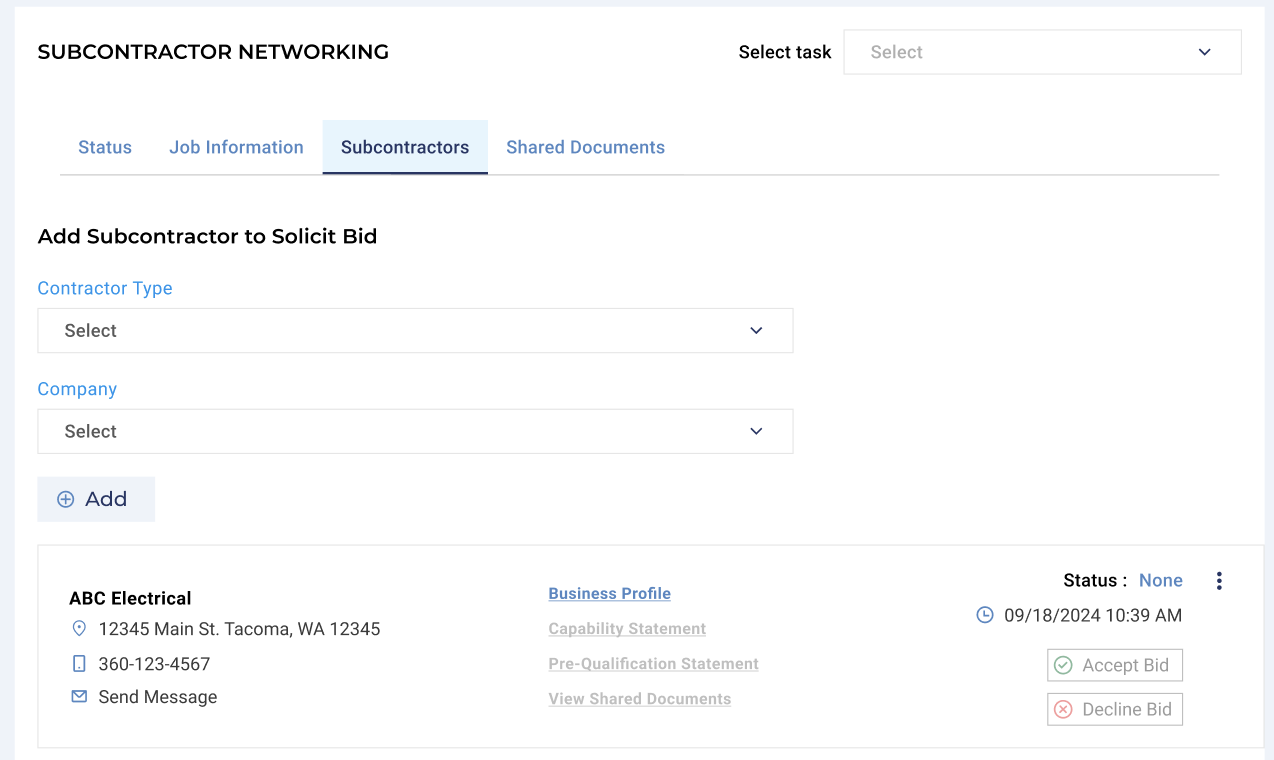1274x760 pixels.
Task: Go to the Shared Documents tab
Action: pos(585,147)
